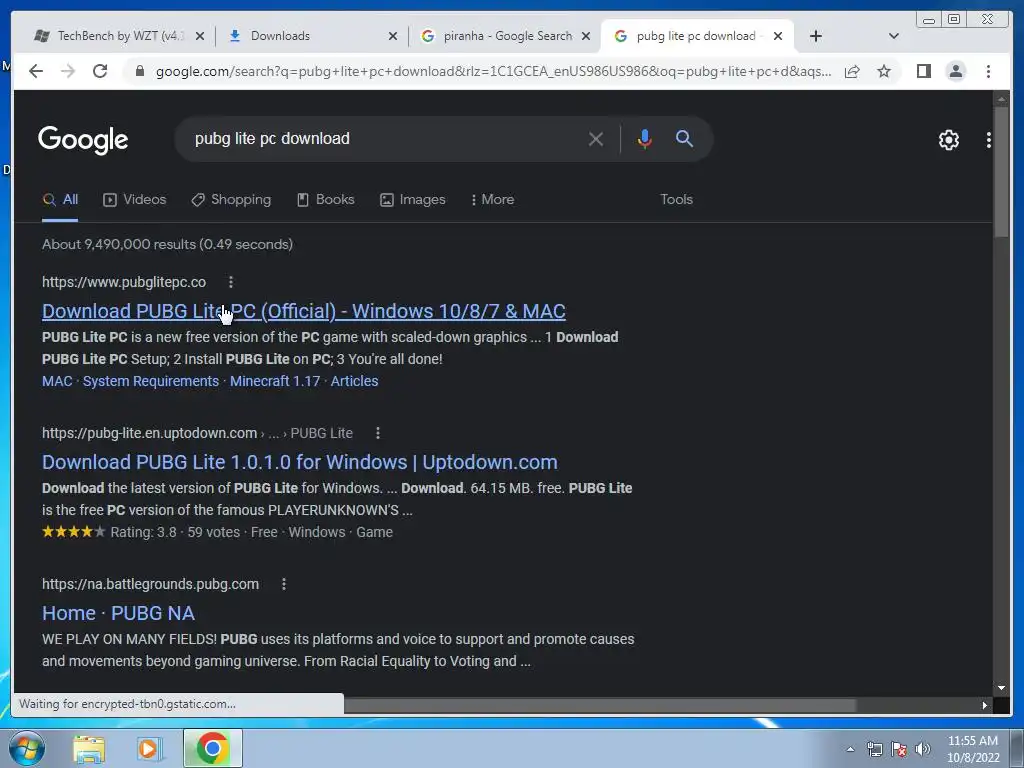The height and width of the screenshot is (768, 1024).
Task: Clear the search box with X
Action: point(596,139)
